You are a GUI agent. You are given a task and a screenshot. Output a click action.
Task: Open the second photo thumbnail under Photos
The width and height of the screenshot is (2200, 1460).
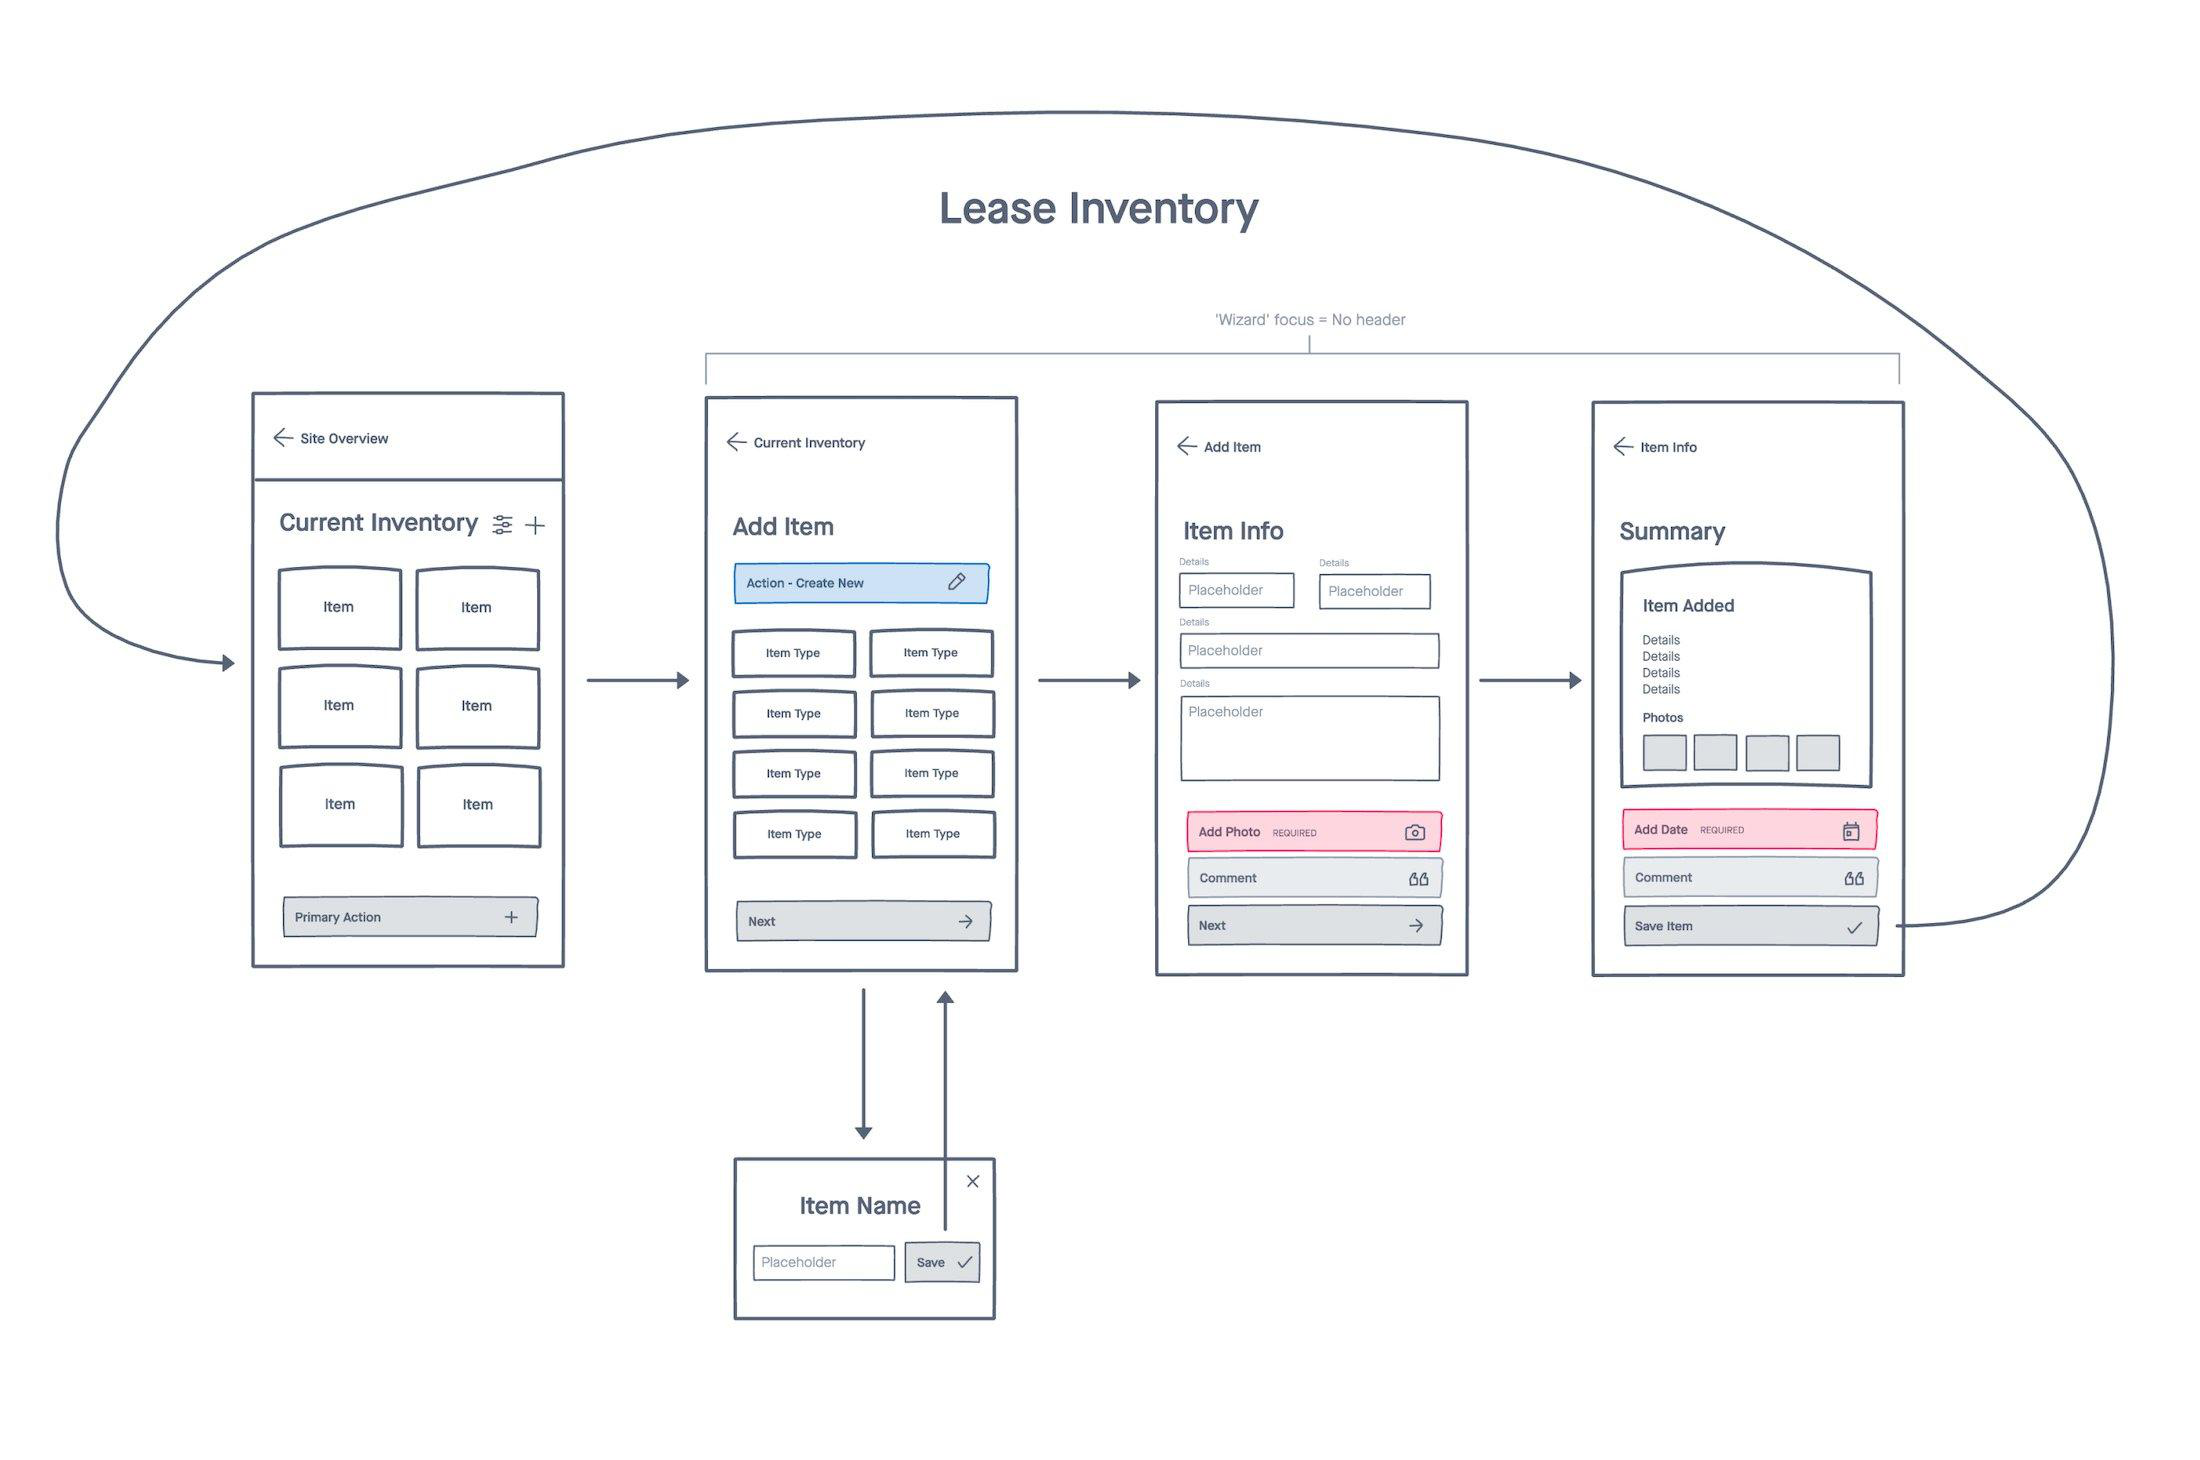coord(1715,752)
